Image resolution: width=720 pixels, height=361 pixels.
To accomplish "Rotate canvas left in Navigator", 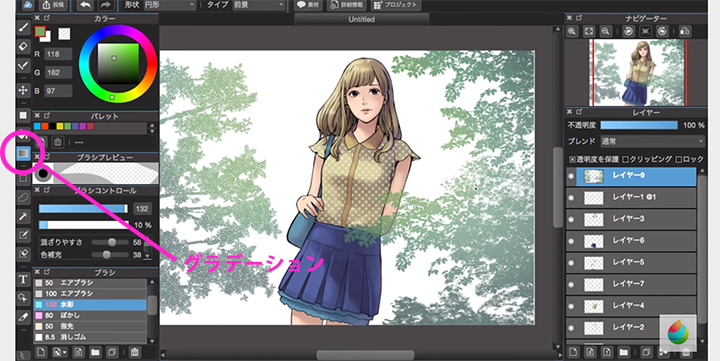I will 629,31.
